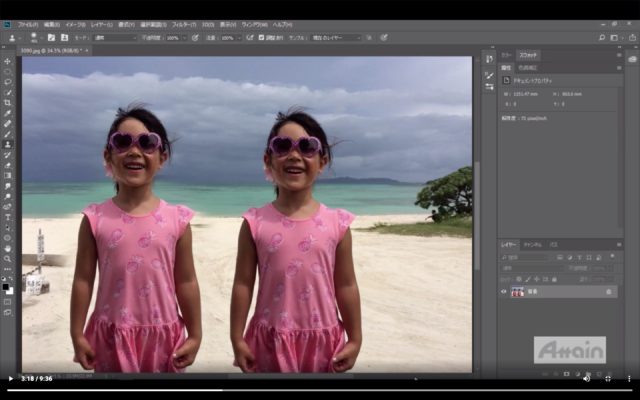Image resolution: width=640 pixels, height=400 pixels.
Task: Enter video fullscreen mode
Action: [608, 379]
